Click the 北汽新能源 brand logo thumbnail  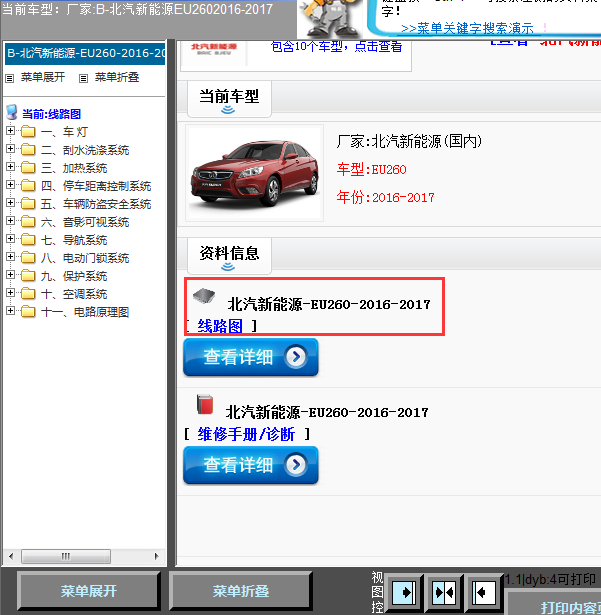point(214,51)
